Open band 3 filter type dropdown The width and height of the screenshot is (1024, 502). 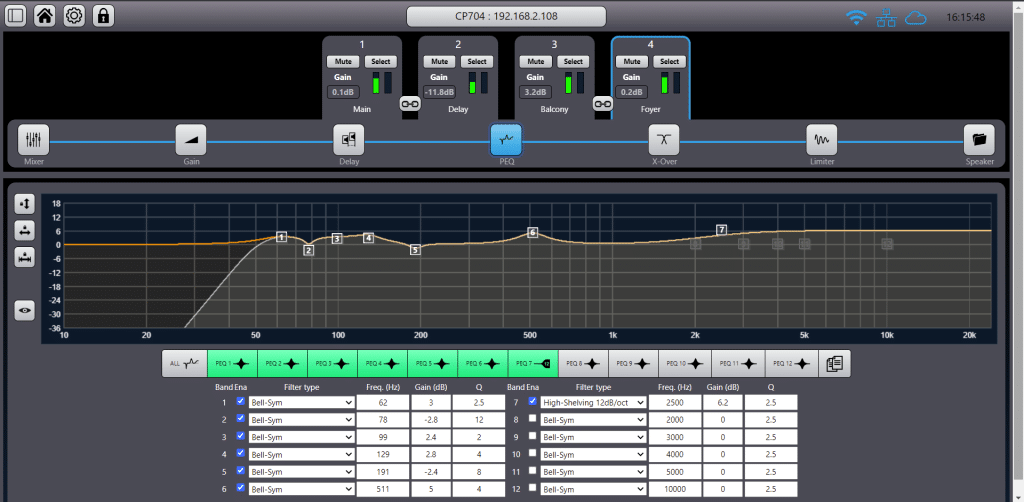pos(302,437)
